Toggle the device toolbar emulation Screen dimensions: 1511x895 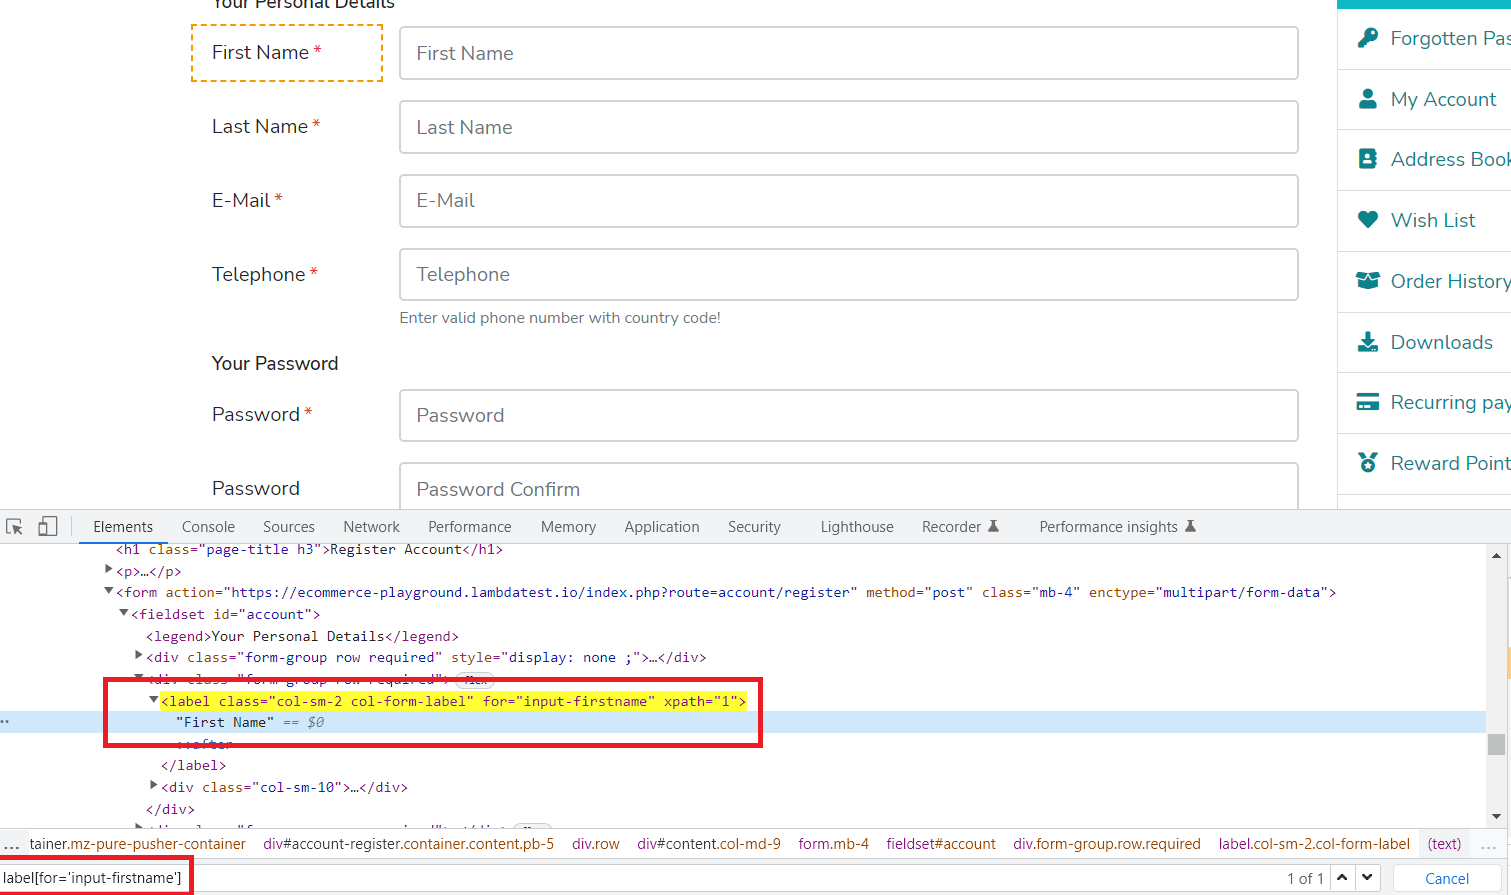click(x=46, y=525)
